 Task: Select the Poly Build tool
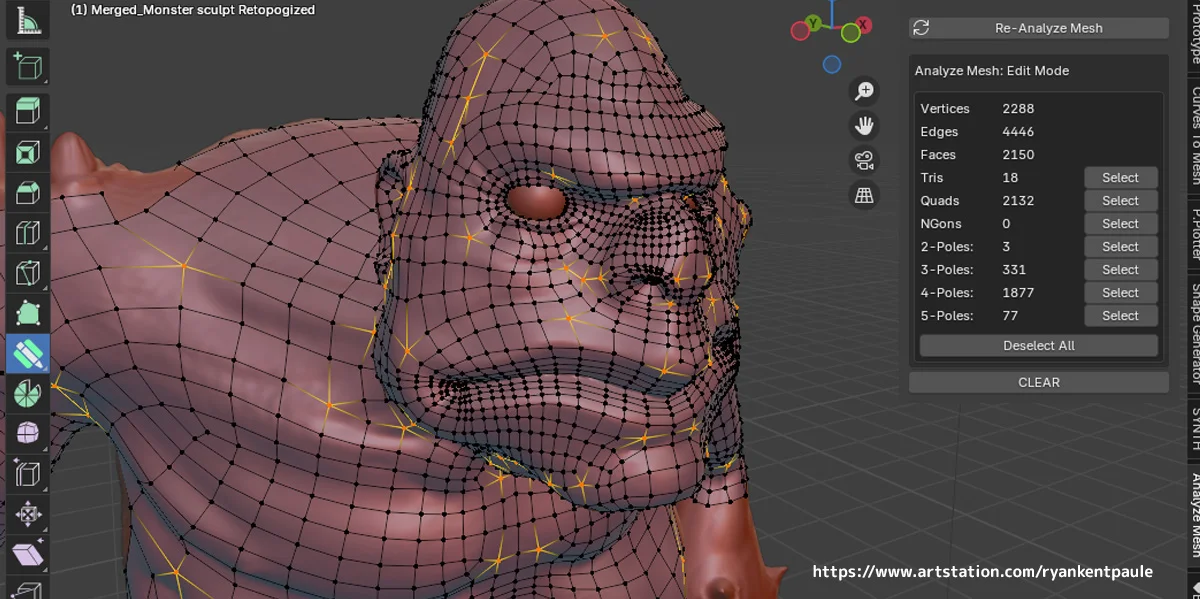tap(28, 313)
